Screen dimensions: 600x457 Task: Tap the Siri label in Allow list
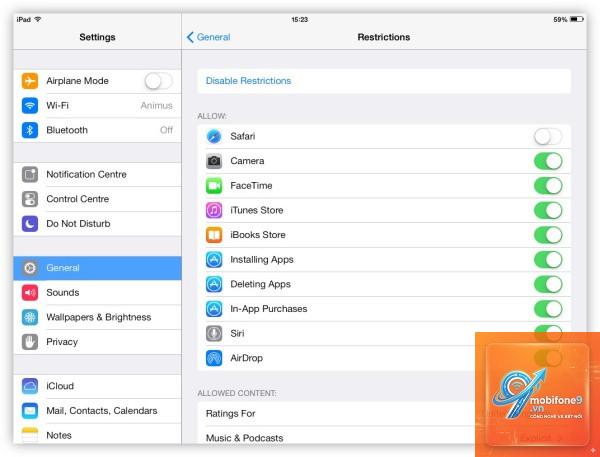(237, 333)
